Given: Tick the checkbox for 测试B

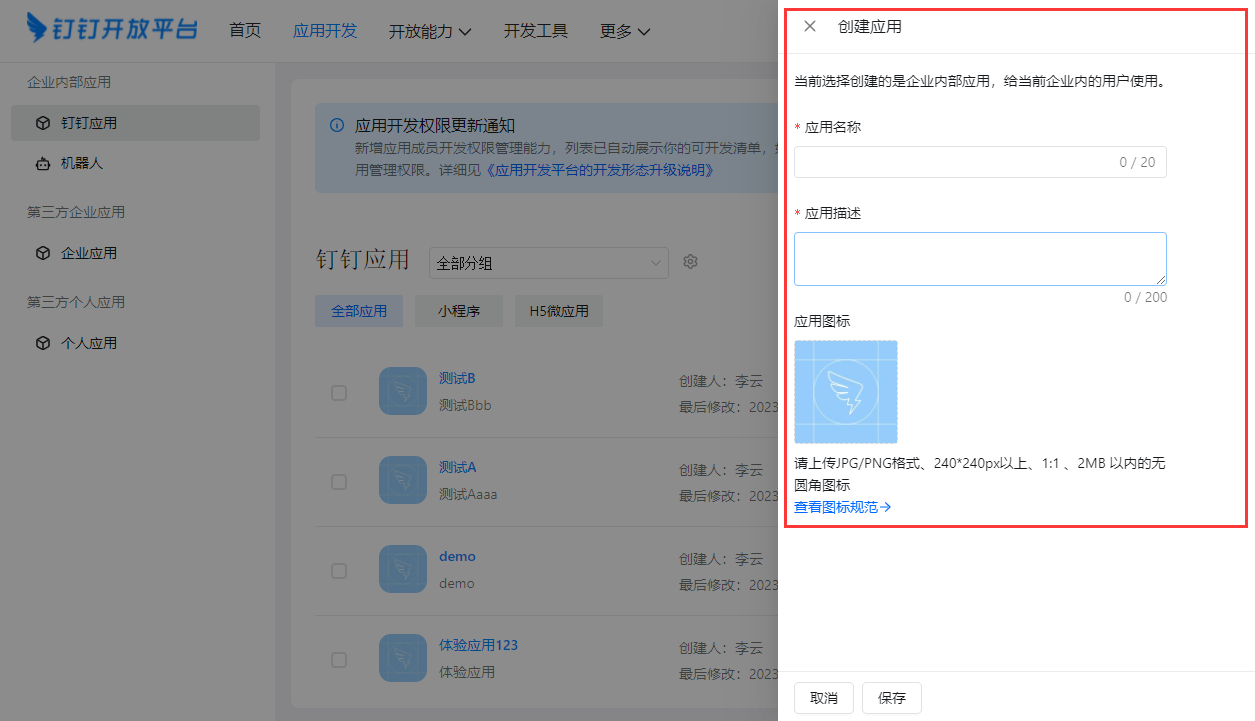Looking at the screenshot, I should click(x=339, y=393).
